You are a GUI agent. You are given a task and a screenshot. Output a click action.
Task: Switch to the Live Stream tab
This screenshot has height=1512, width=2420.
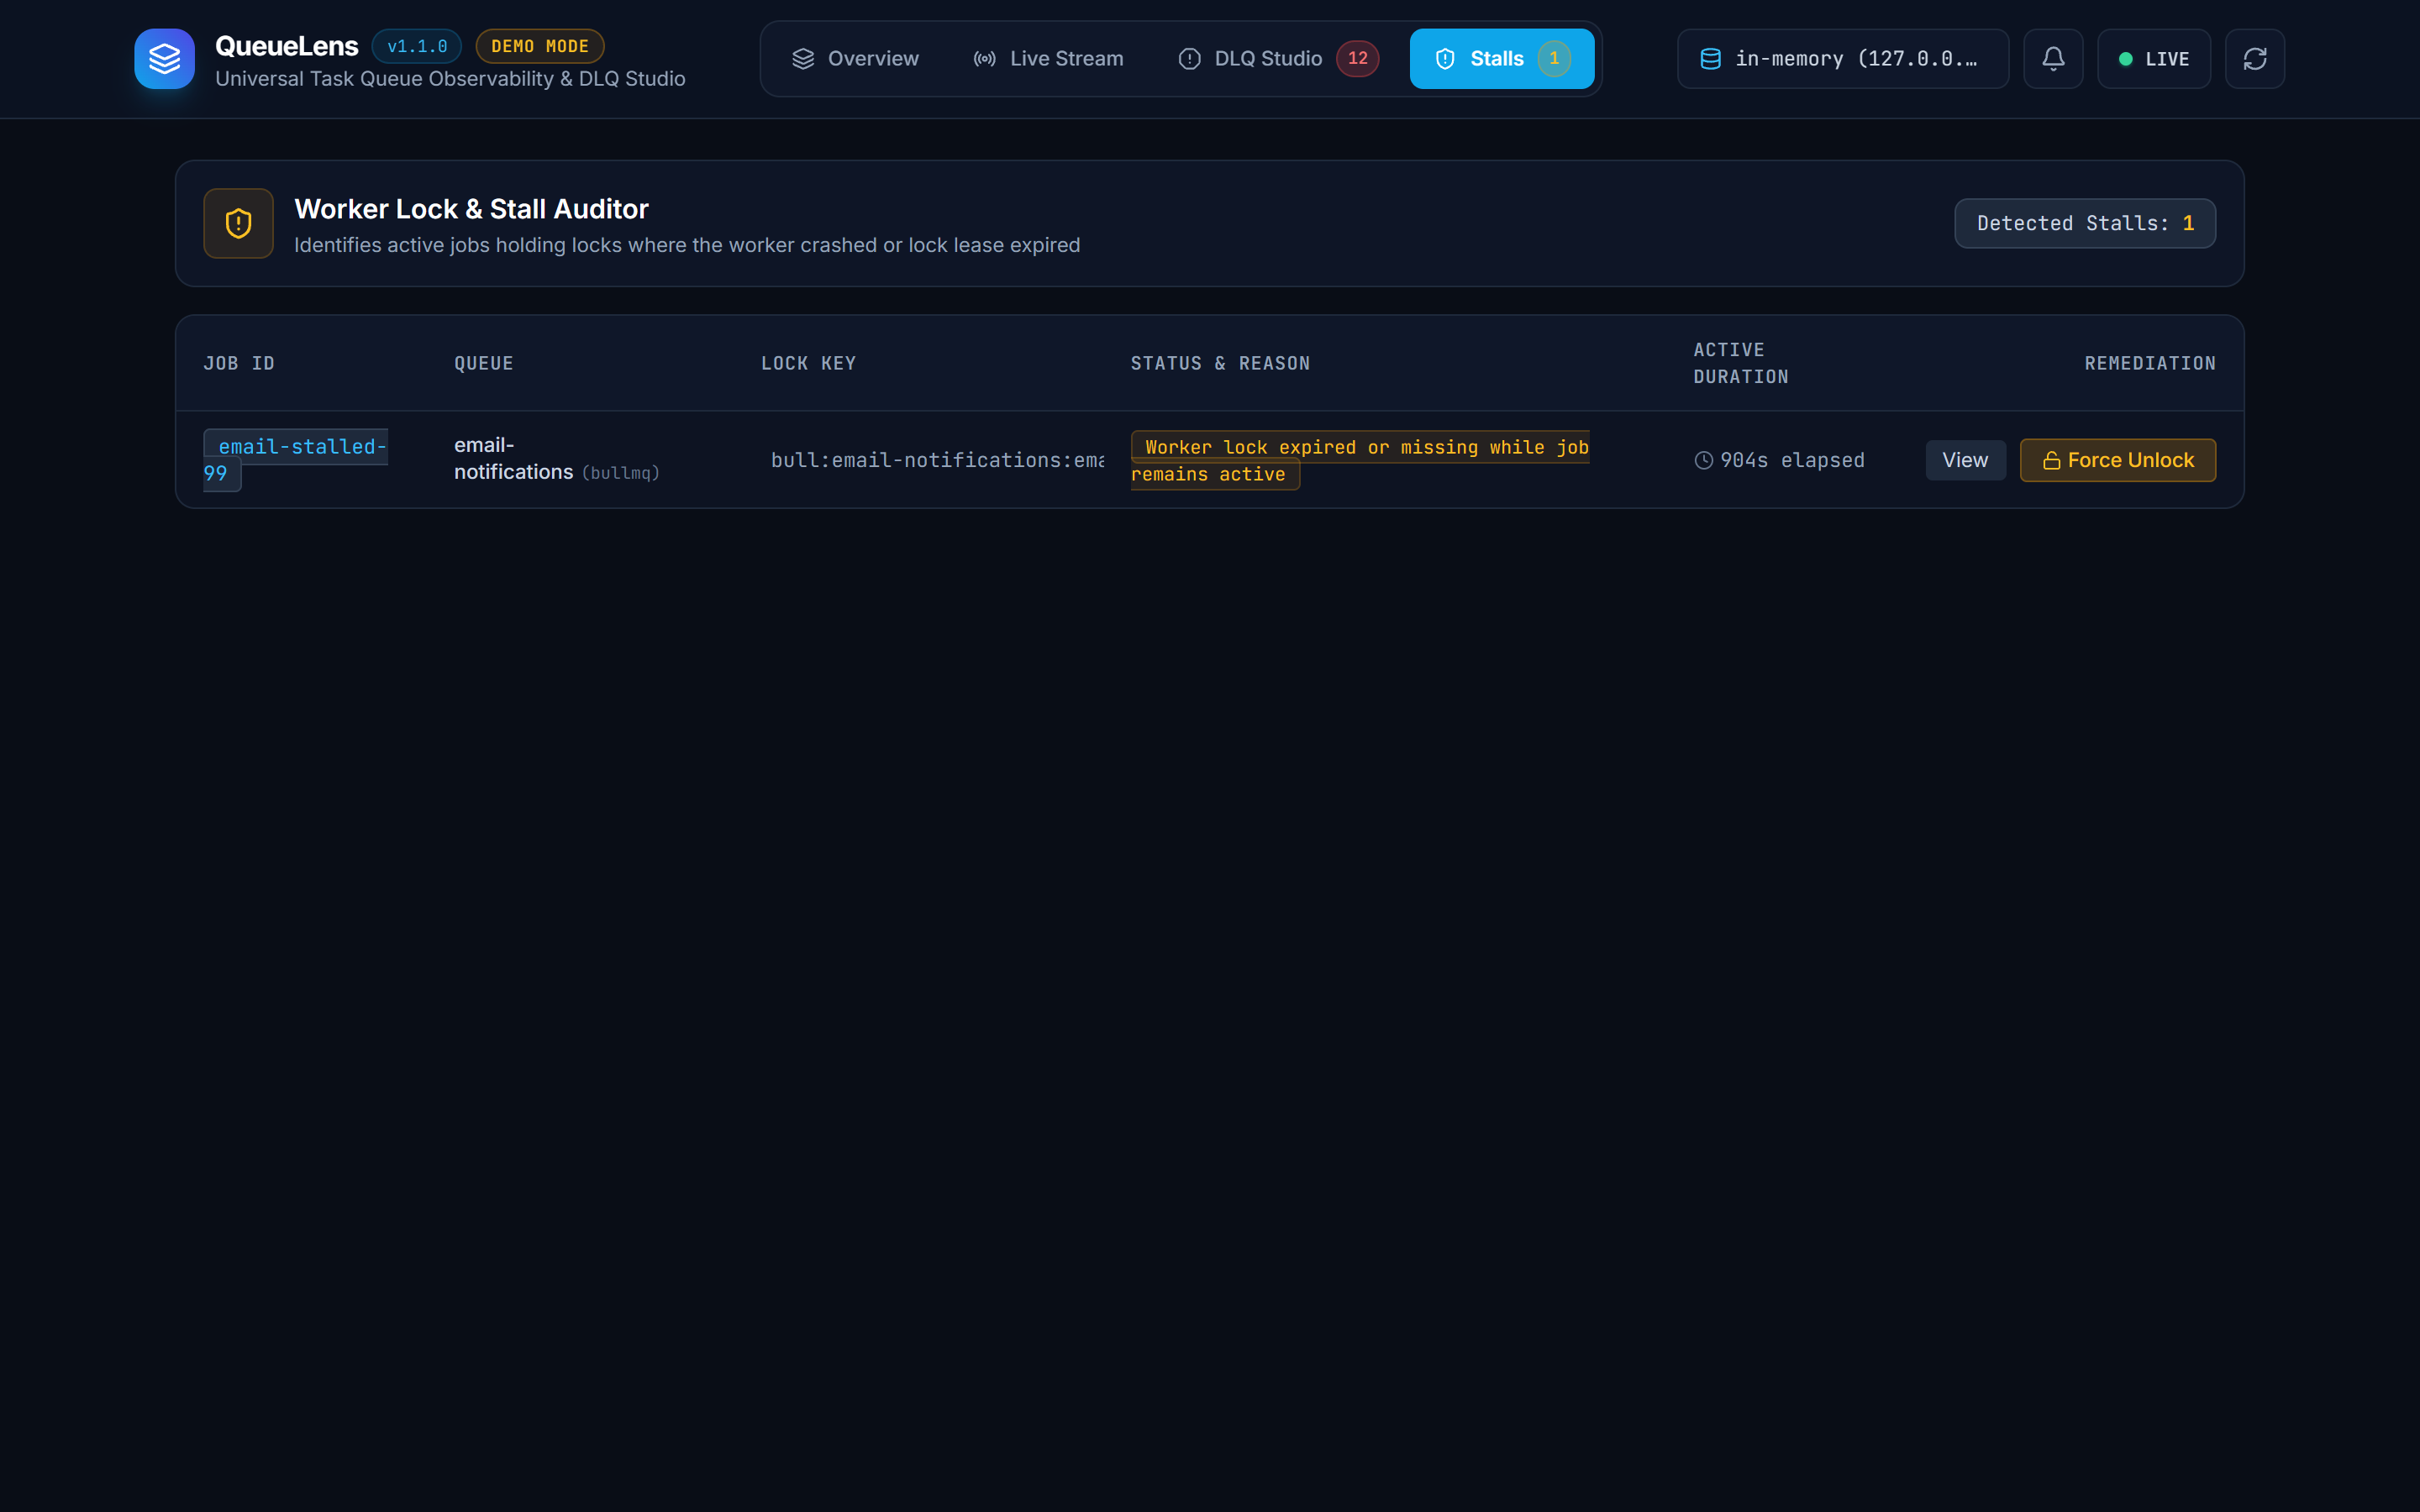coord(1048,59)
